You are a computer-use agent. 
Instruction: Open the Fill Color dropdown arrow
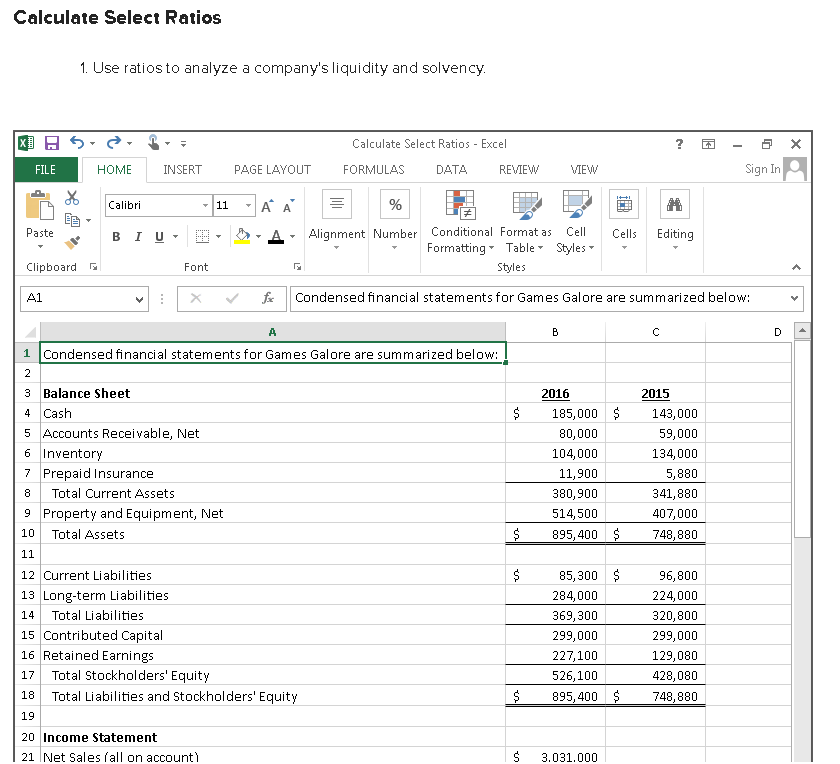click(258, 237)
